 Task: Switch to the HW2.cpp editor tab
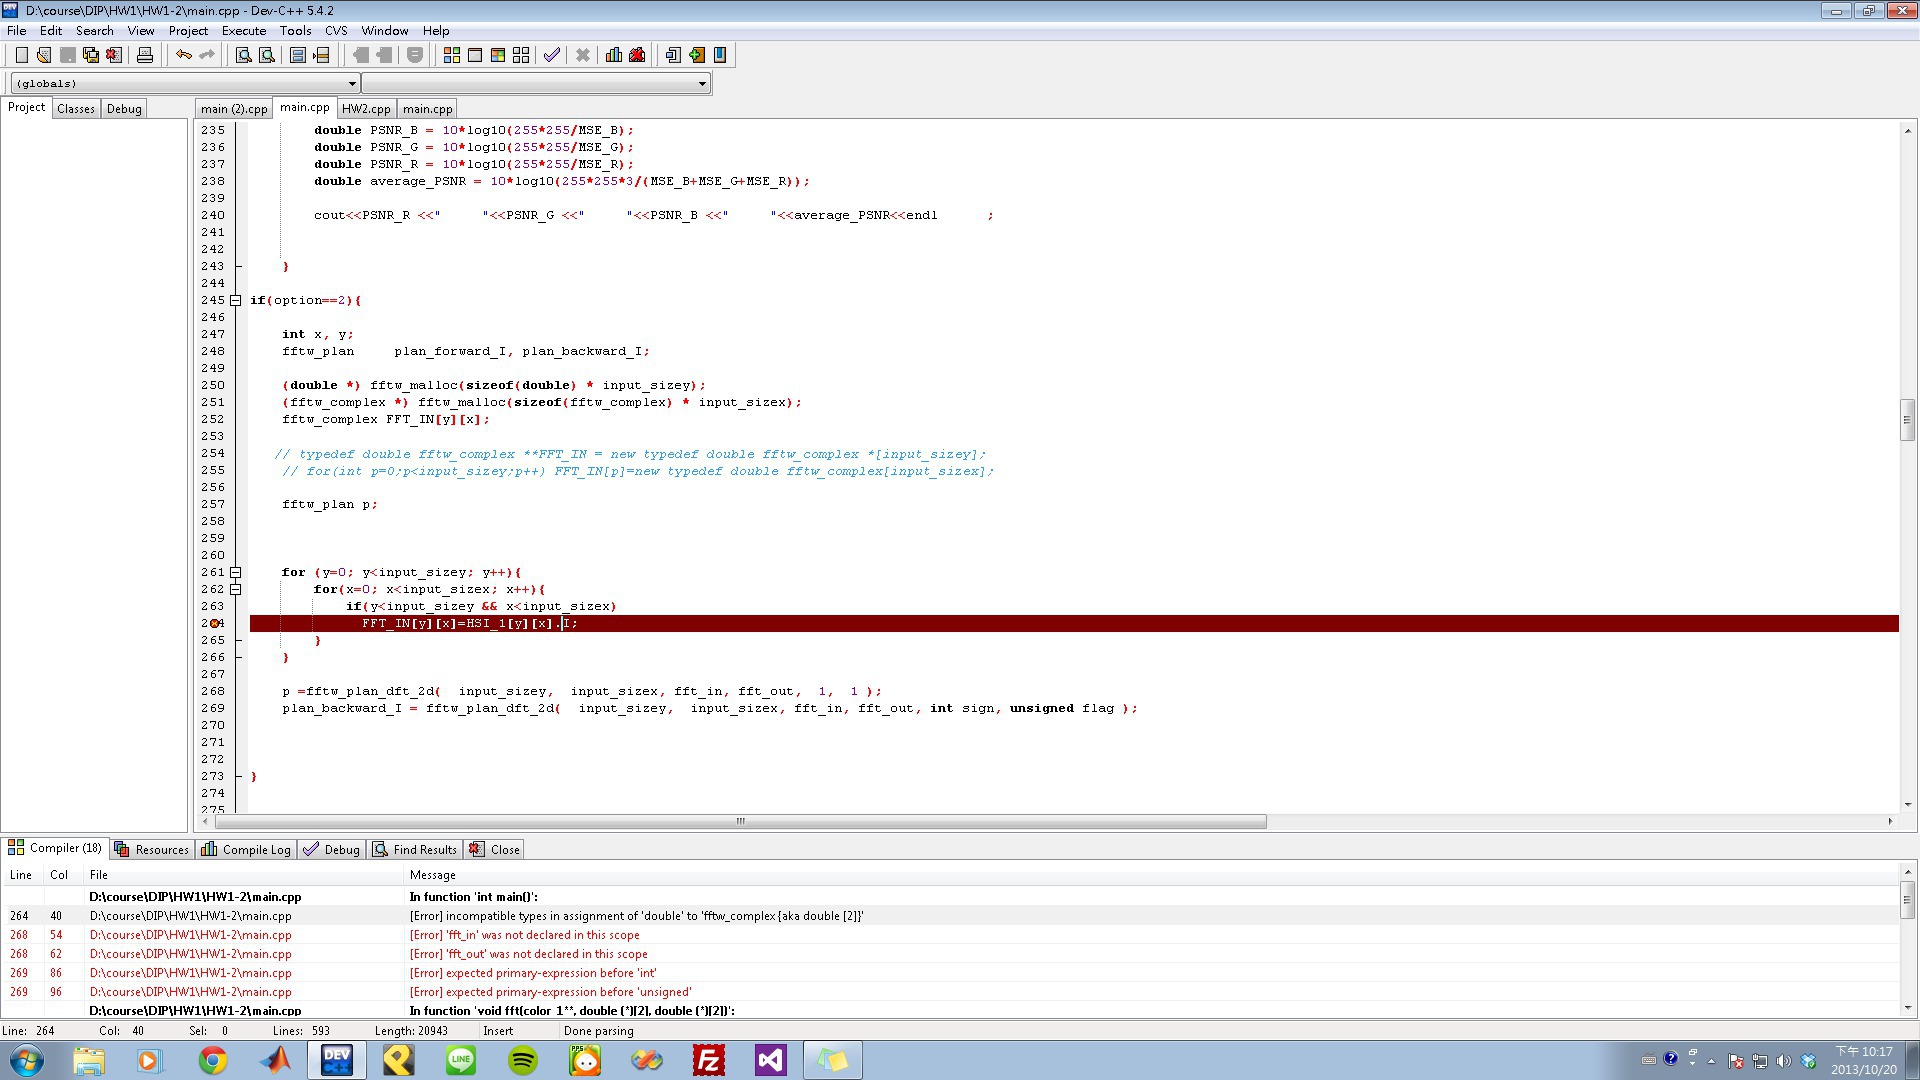(x=366, y=109)
